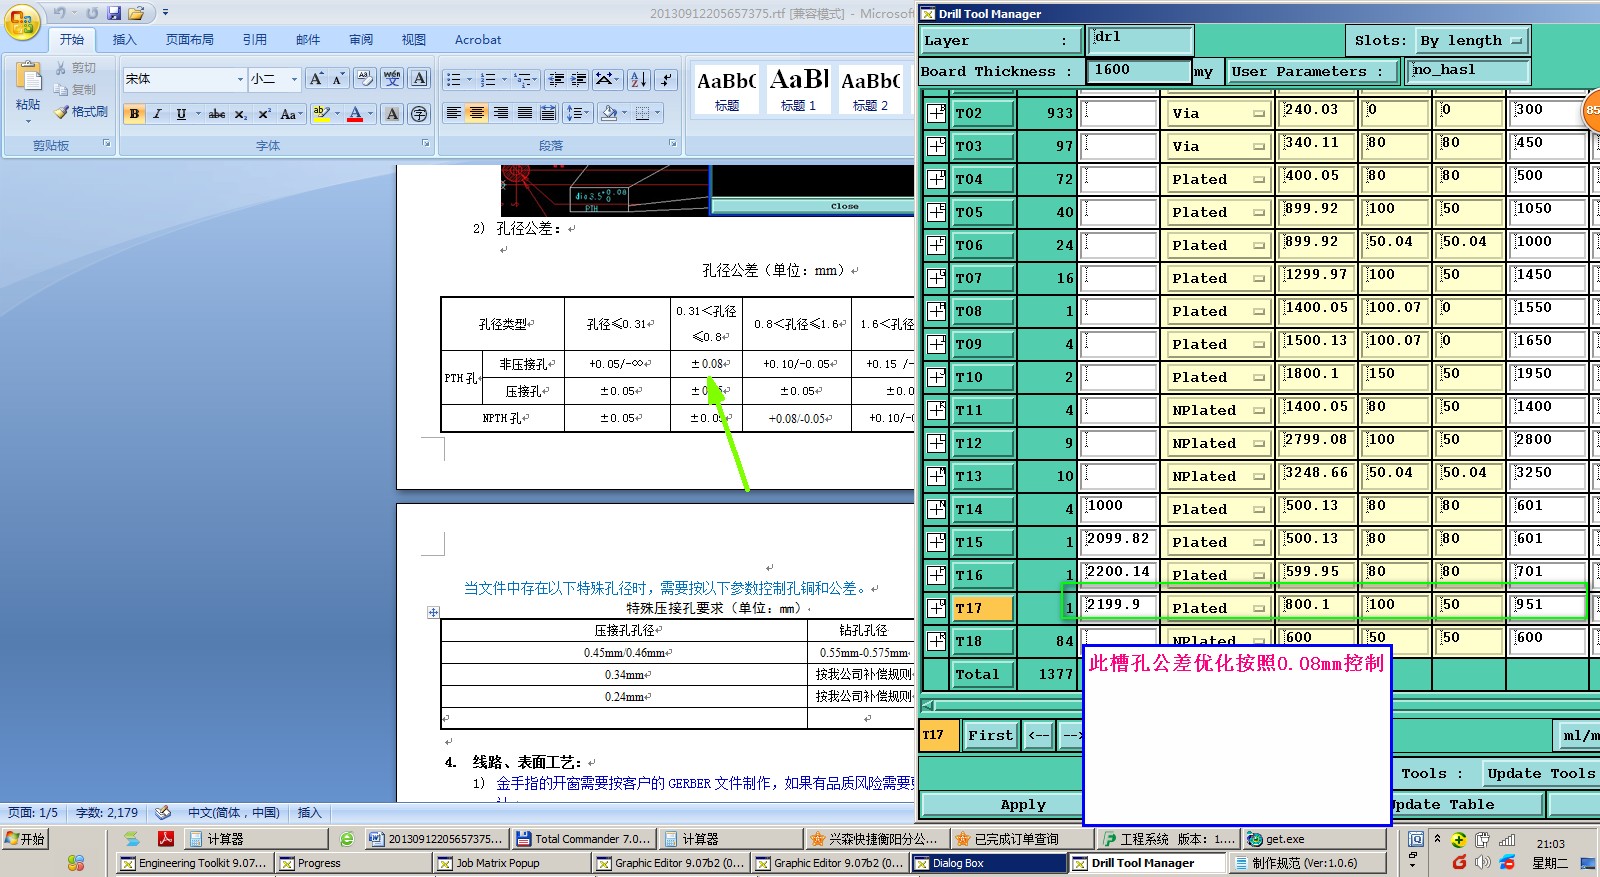This screenshot has width=1600, height=877.
Task: Click the Cut scissors icon
Action: point(62,68)
